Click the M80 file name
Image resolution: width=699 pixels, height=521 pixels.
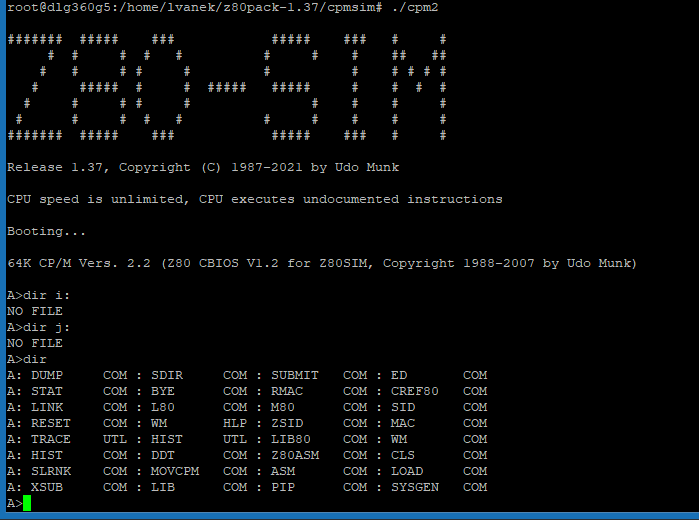click(283, 407)
